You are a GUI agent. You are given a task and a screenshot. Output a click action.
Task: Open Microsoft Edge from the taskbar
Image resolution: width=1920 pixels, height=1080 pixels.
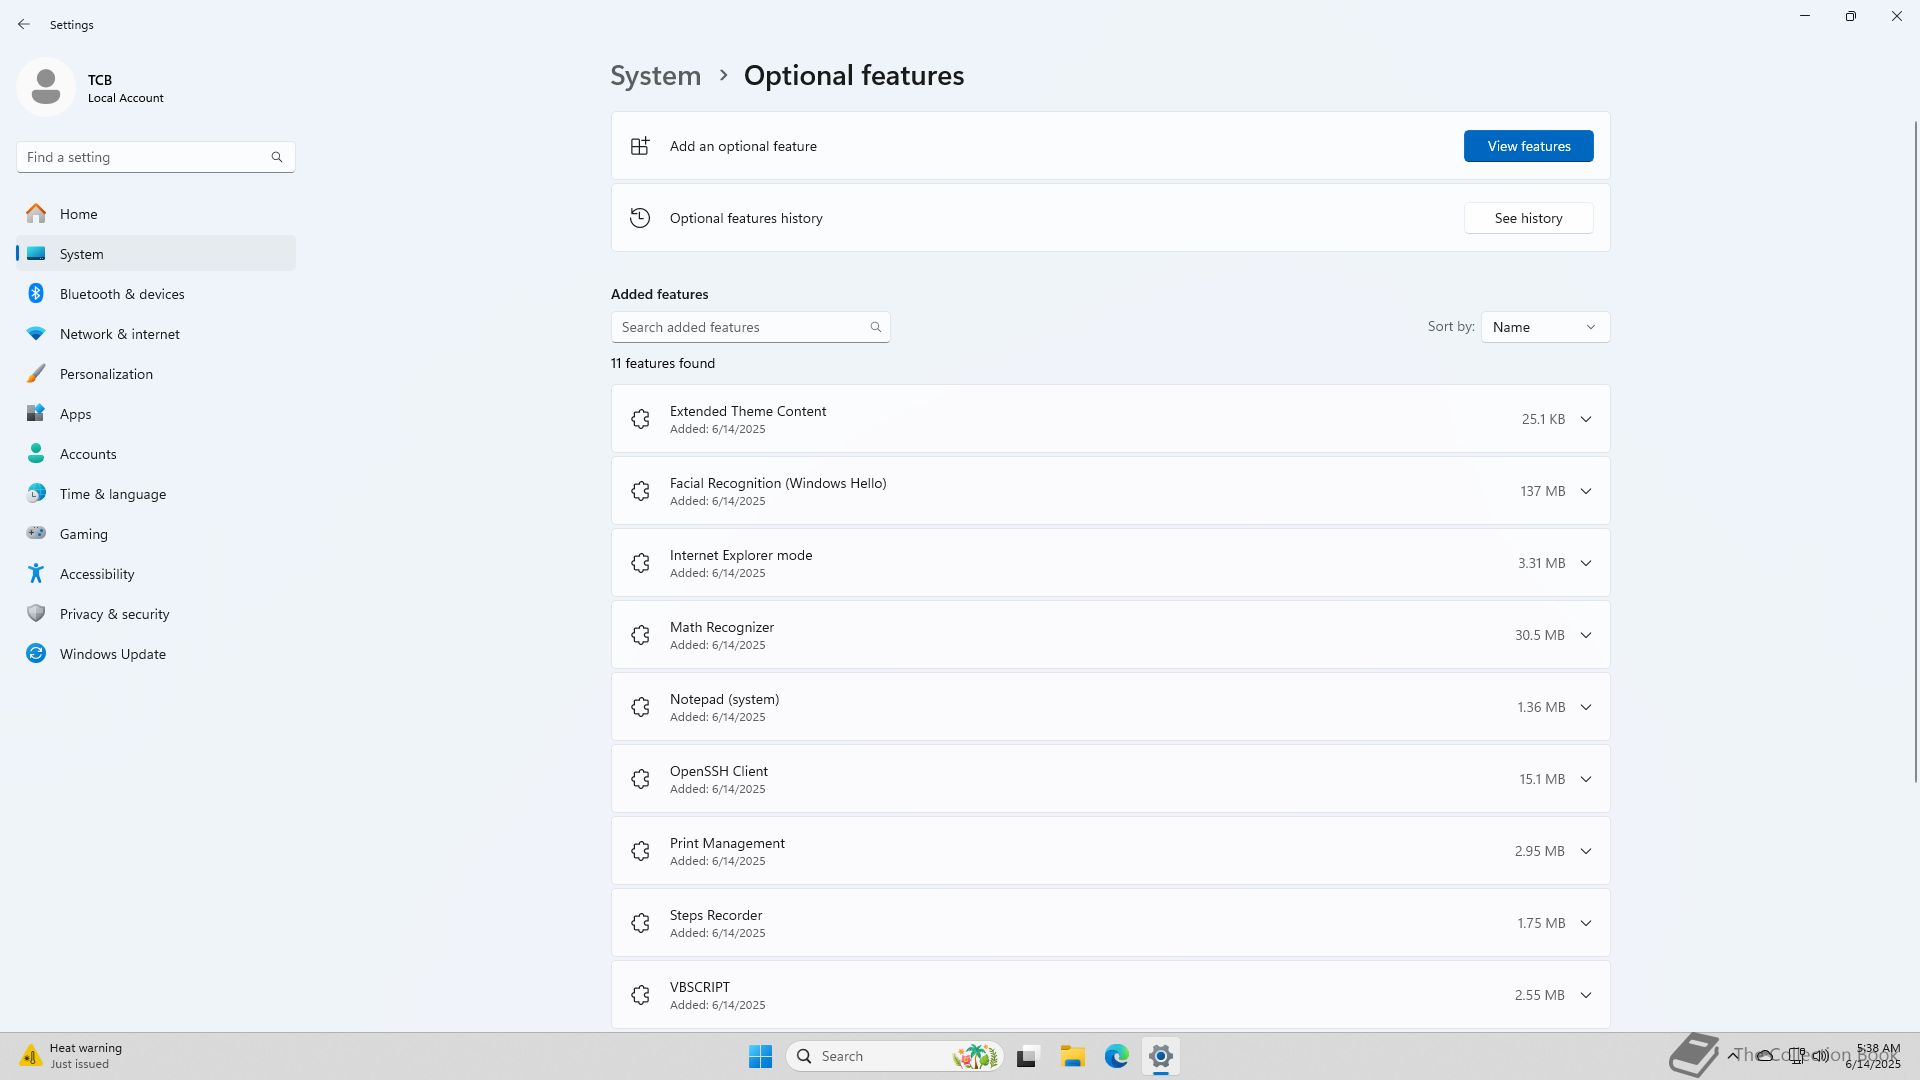click(x=1116, y=1056)
